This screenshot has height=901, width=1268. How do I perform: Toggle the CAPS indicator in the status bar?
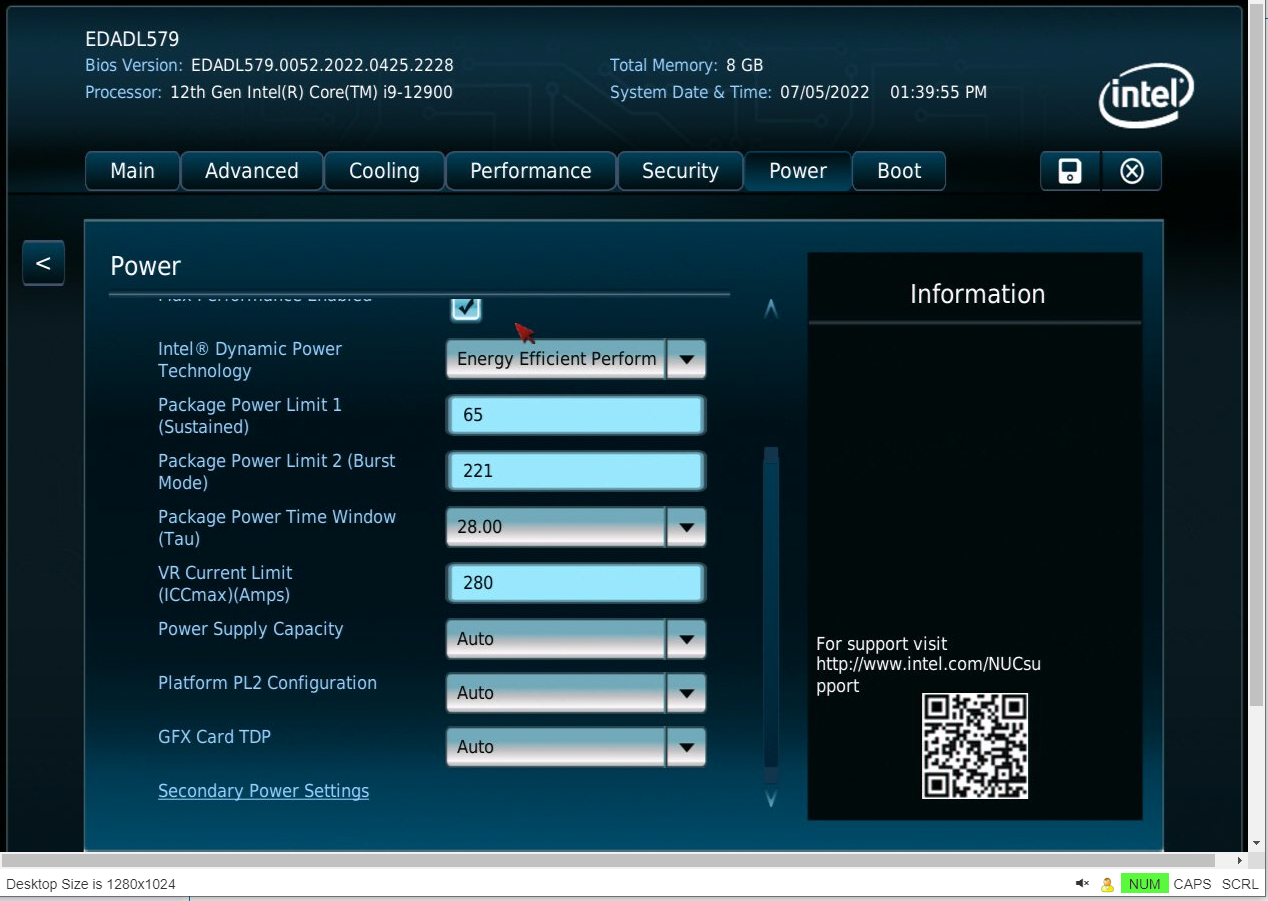pos(1192,883)
